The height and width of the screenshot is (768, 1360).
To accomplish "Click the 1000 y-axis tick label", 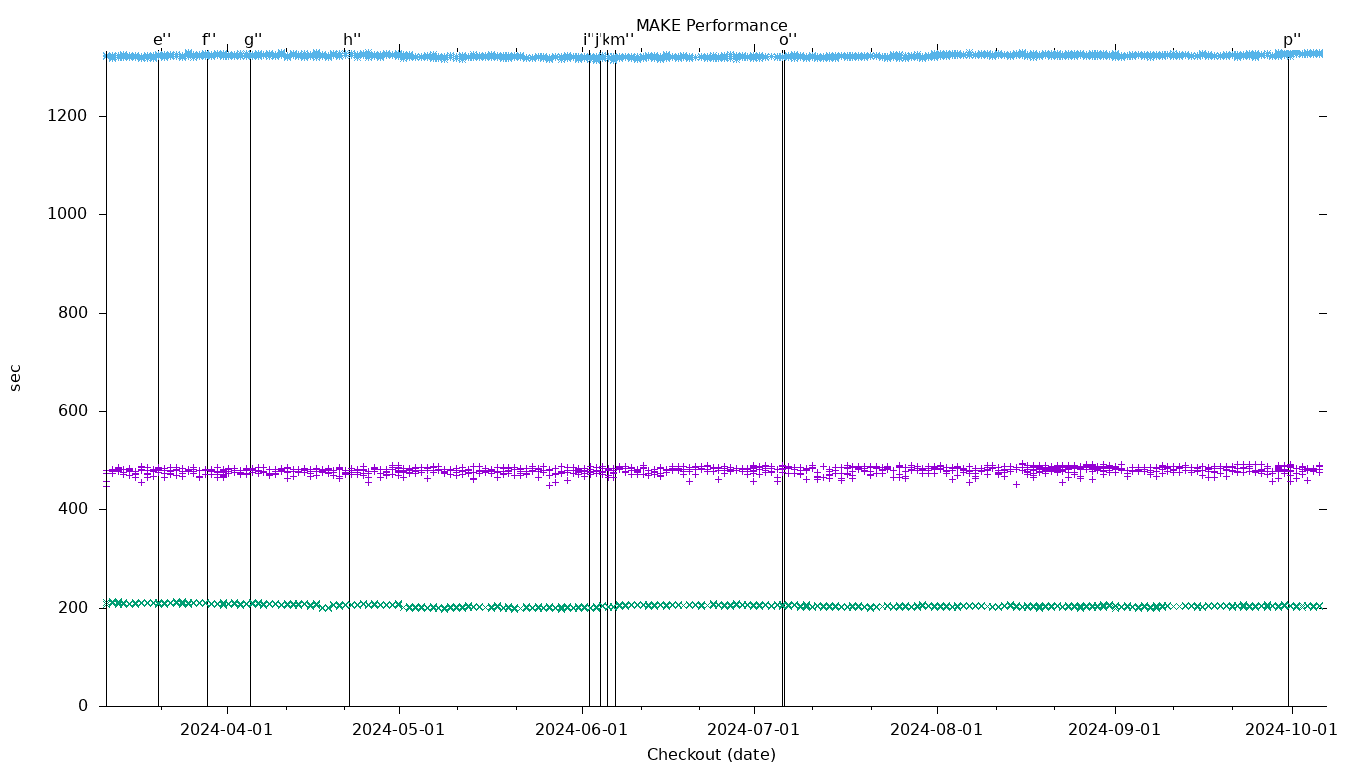I will point(67,214).
